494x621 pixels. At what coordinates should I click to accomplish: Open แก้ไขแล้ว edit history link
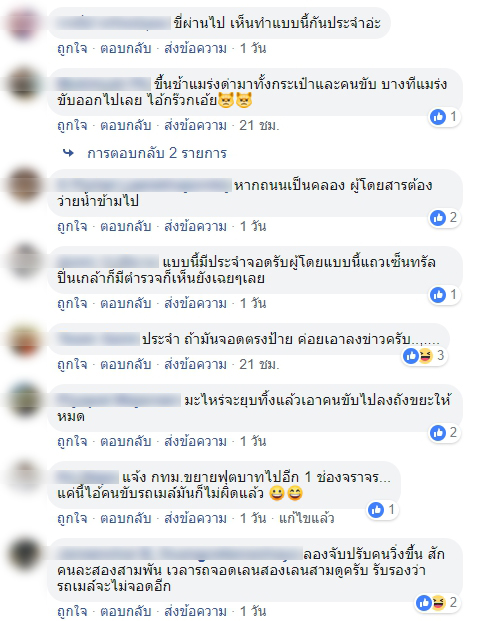coord(307,518)
